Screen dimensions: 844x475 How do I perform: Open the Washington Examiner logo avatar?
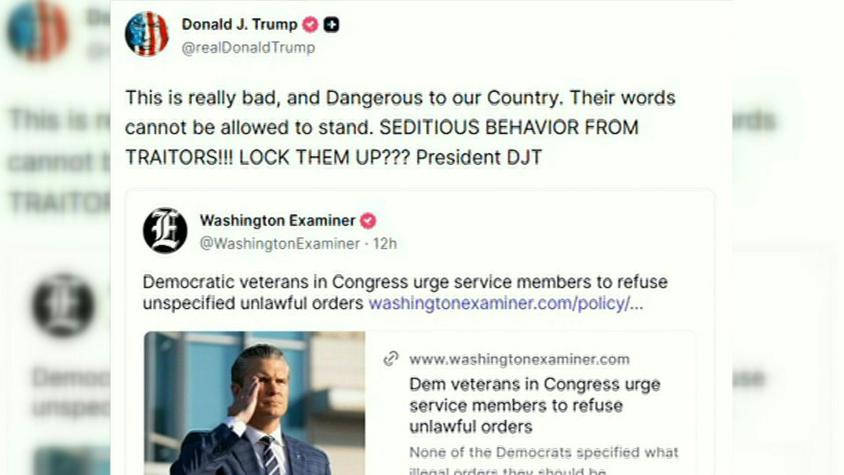coord(165,230)
